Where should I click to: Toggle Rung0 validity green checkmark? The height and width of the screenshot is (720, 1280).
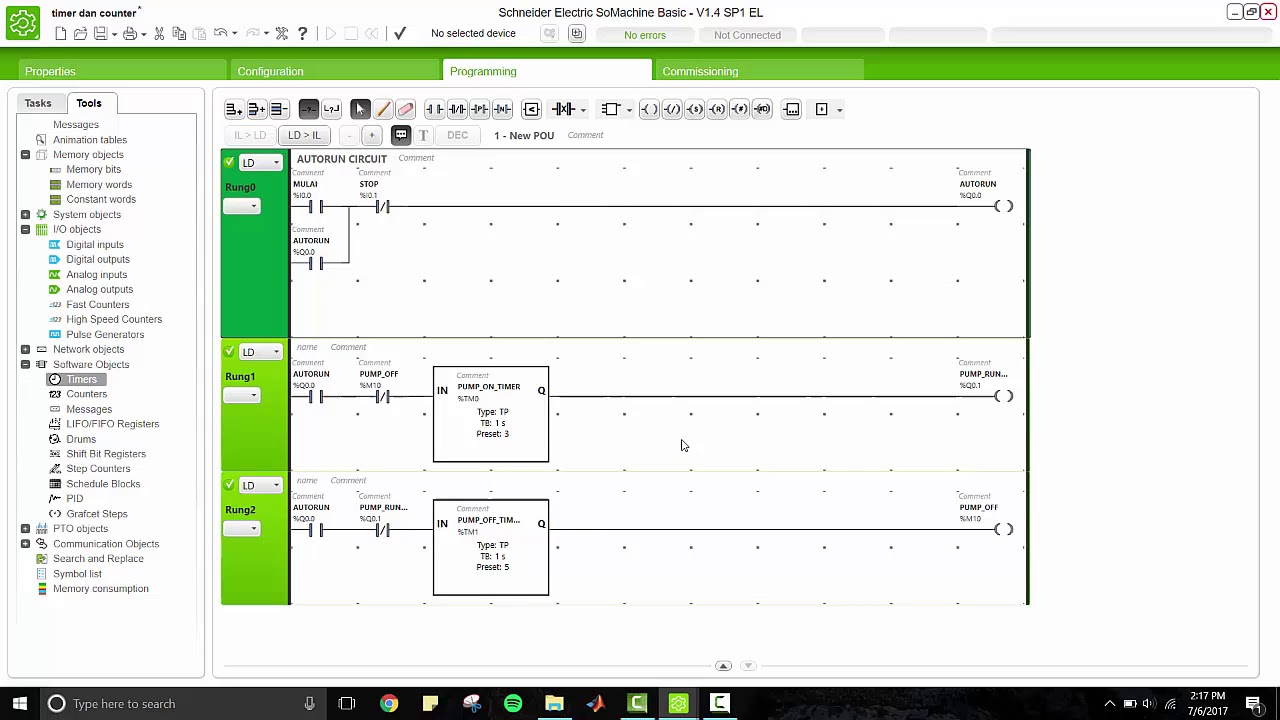(229, 162)
